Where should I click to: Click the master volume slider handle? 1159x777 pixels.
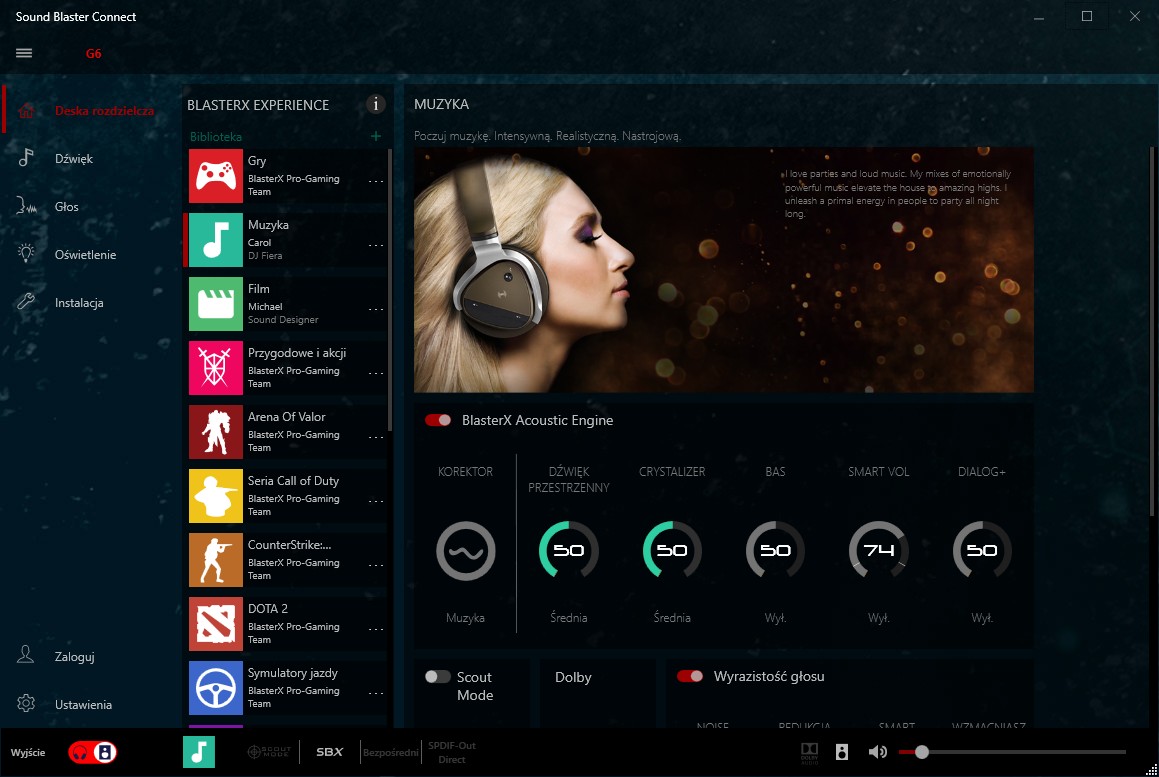pos(922,752)
